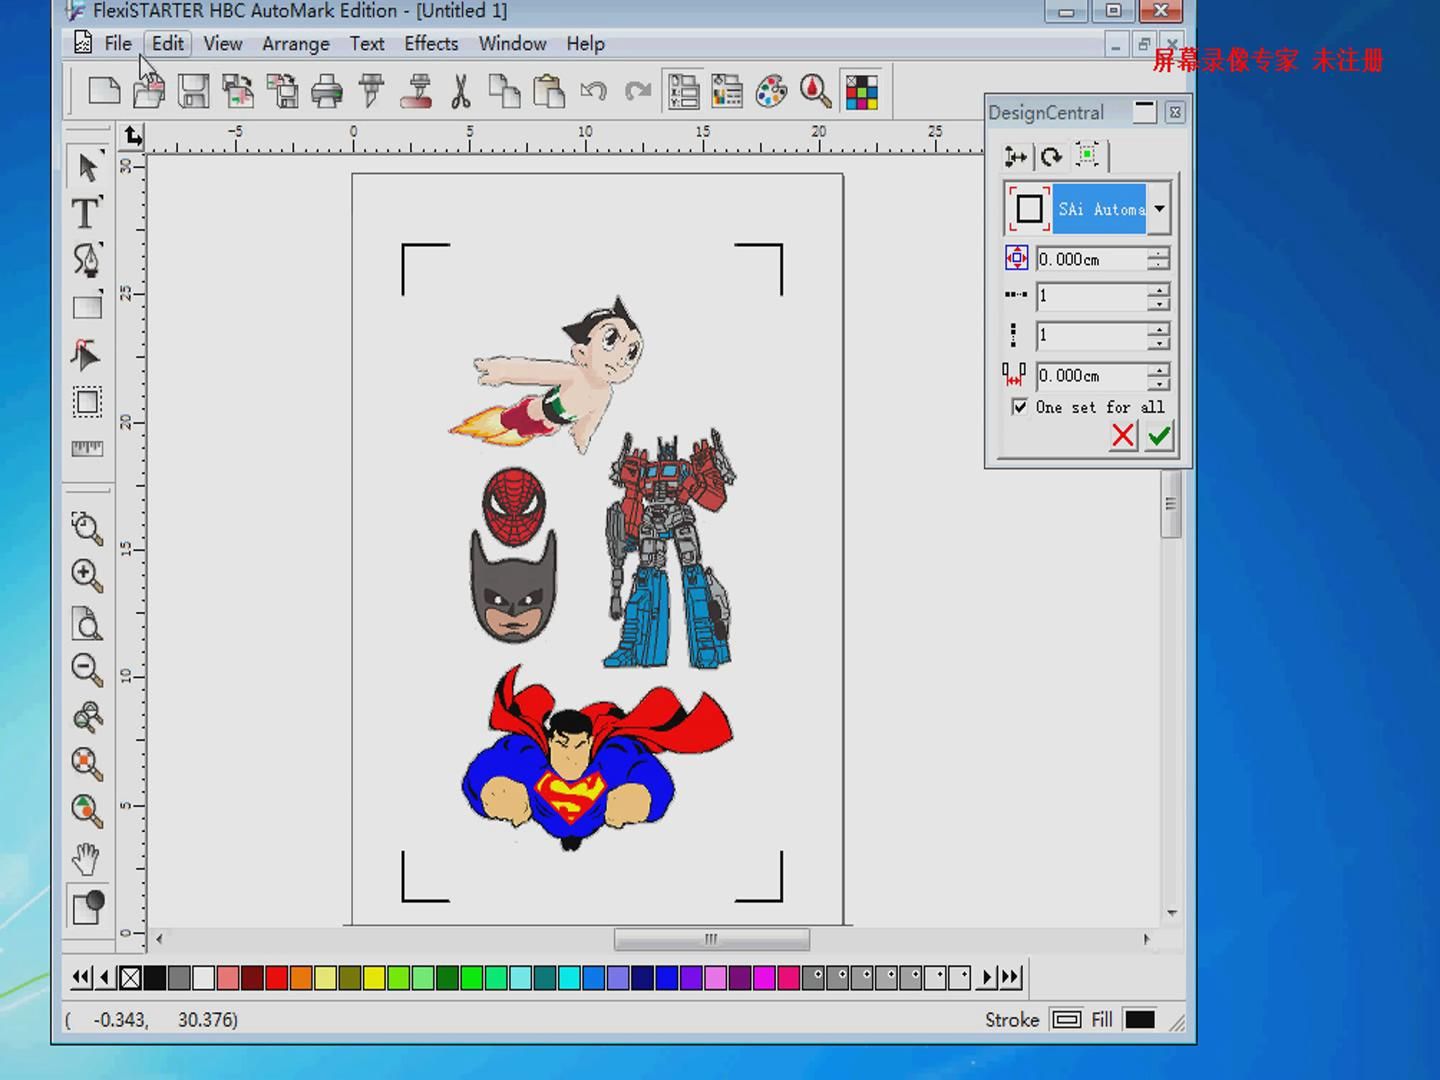Toggle the color swatch table icon
Screen dimensions: 1440x1080
coord(861,91)
